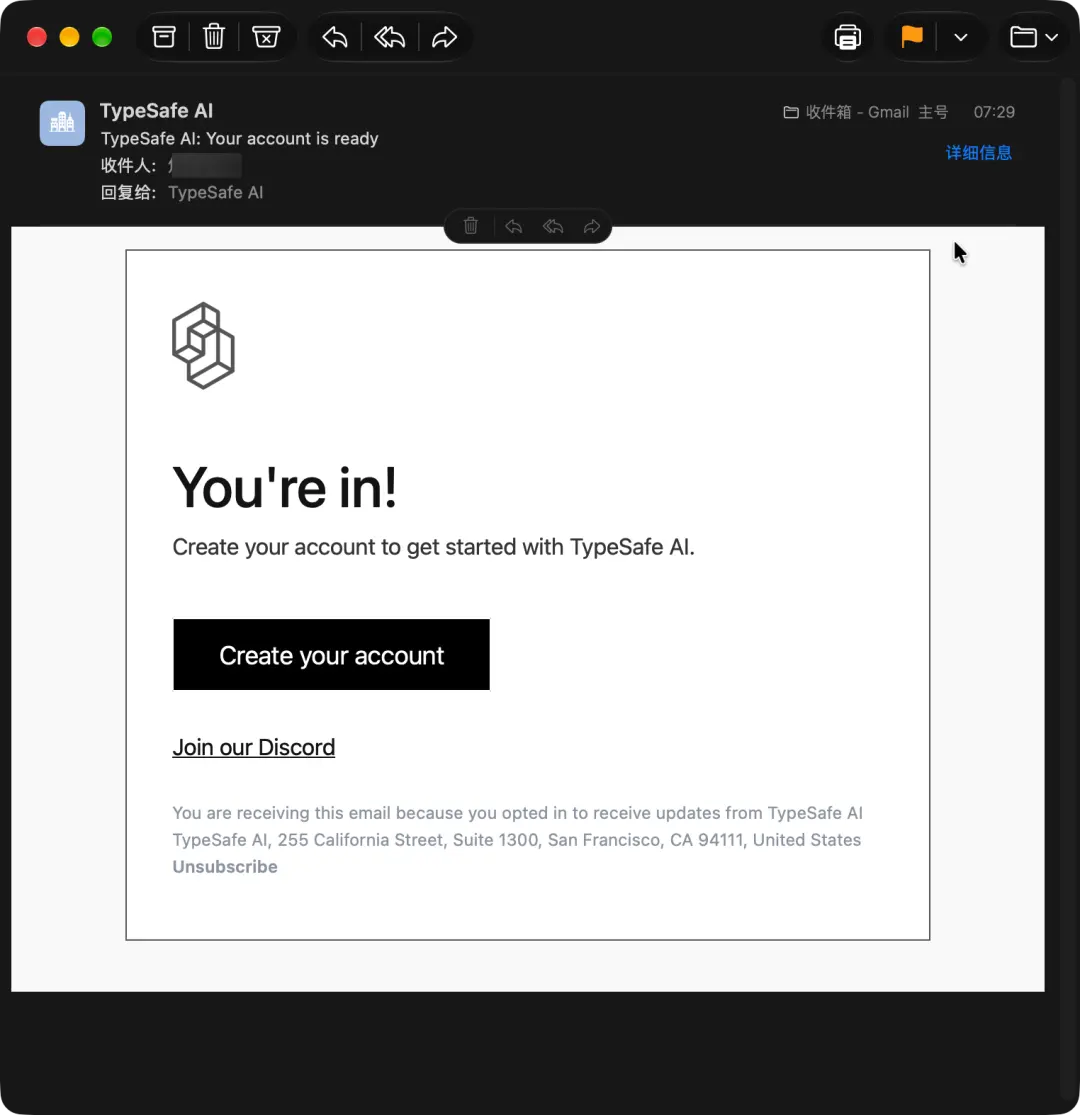The height and width of the screenshot is (1115, 1080).
Task: Reply to sender using the top toolbar arrow
Action: [335, 37]
